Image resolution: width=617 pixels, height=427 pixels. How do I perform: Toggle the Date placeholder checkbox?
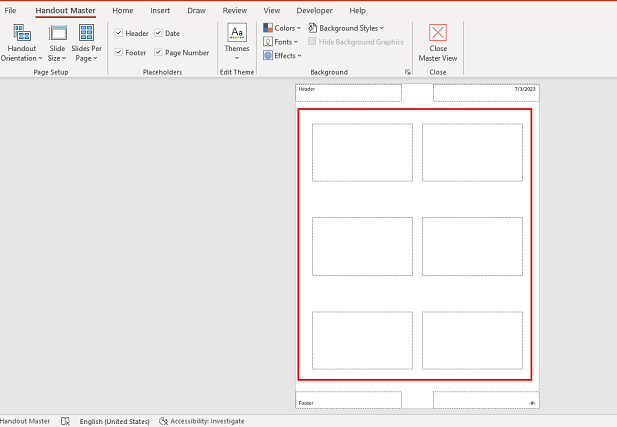tap(158, 33)
